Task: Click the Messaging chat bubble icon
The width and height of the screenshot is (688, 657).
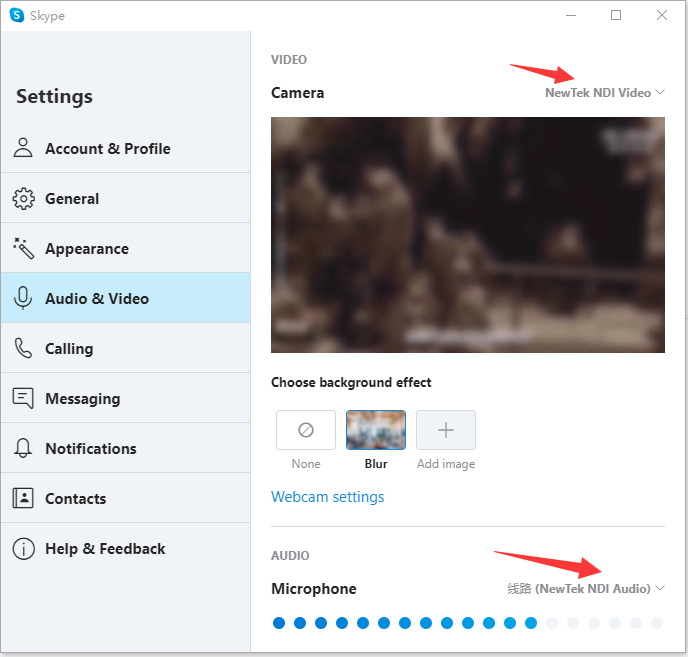Action: (23, 399)
